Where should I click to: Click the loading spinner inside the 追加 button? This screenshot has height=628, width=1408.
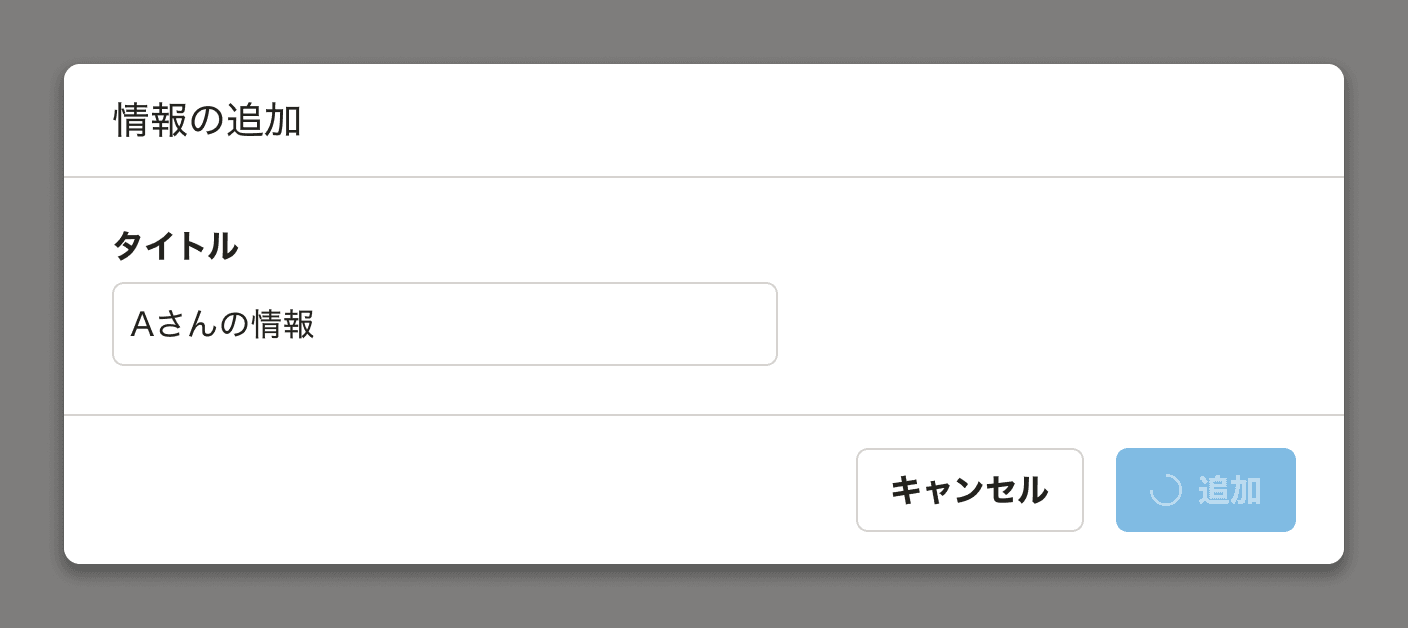click(1166, 490)
